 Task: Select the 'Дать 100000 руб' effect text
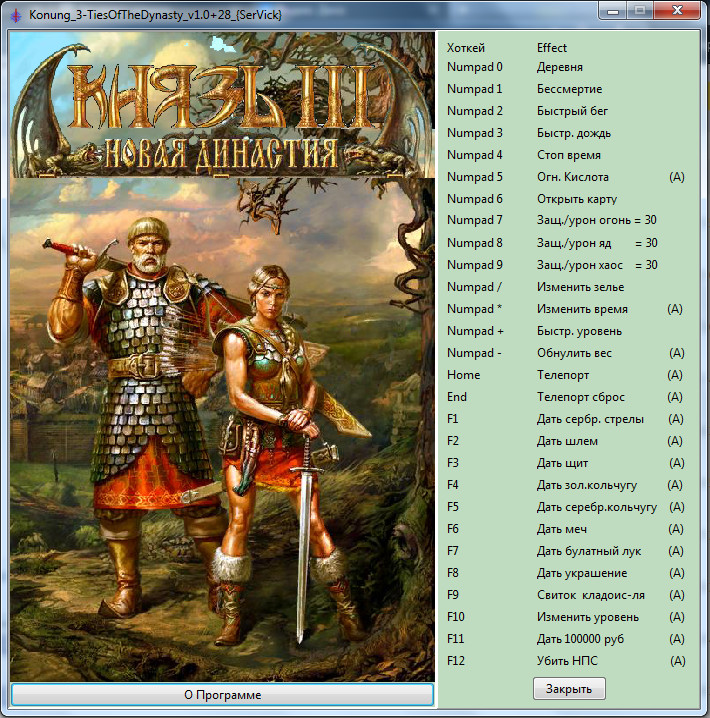click(580, 639)
